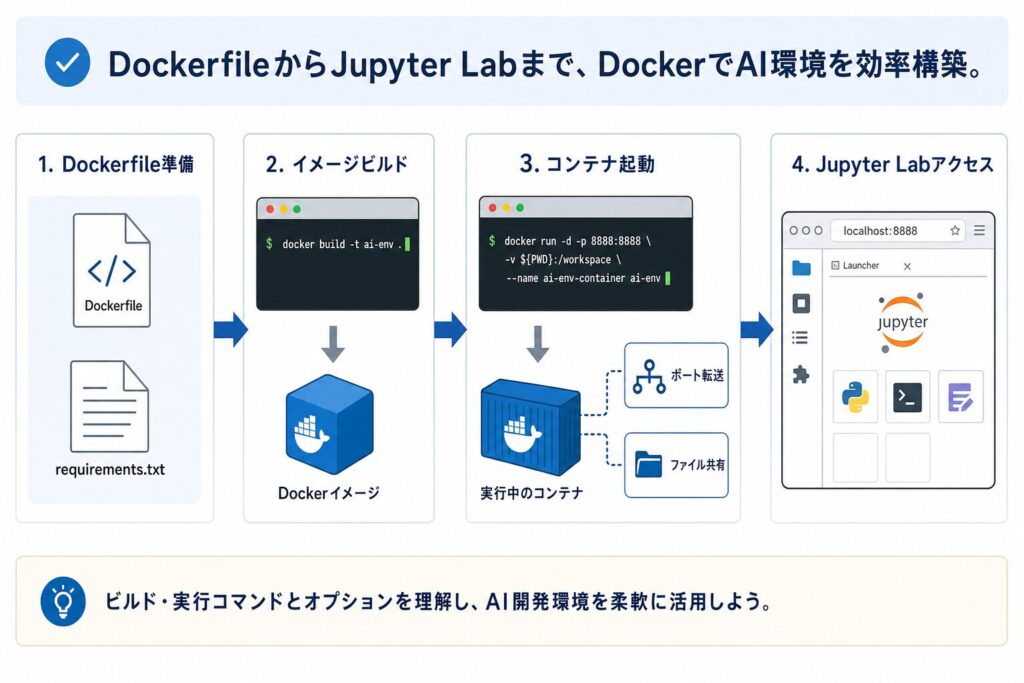Click the Jupyter logo
This screenshot has width=1024, height=683.
(903, 323)
